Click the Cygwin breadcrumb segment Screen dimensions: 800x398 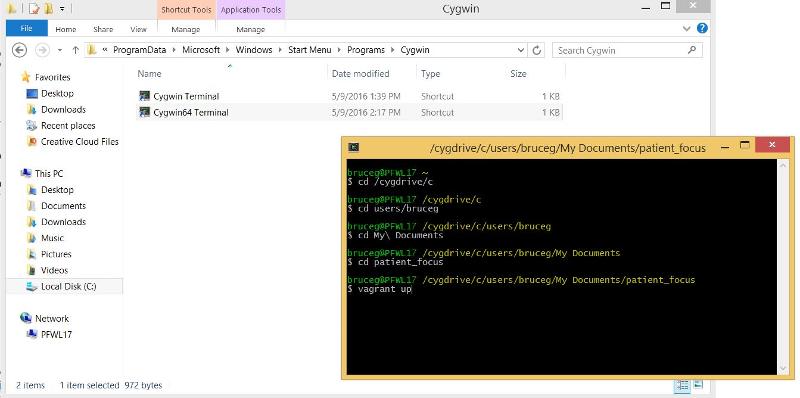(x=415, y=50)
